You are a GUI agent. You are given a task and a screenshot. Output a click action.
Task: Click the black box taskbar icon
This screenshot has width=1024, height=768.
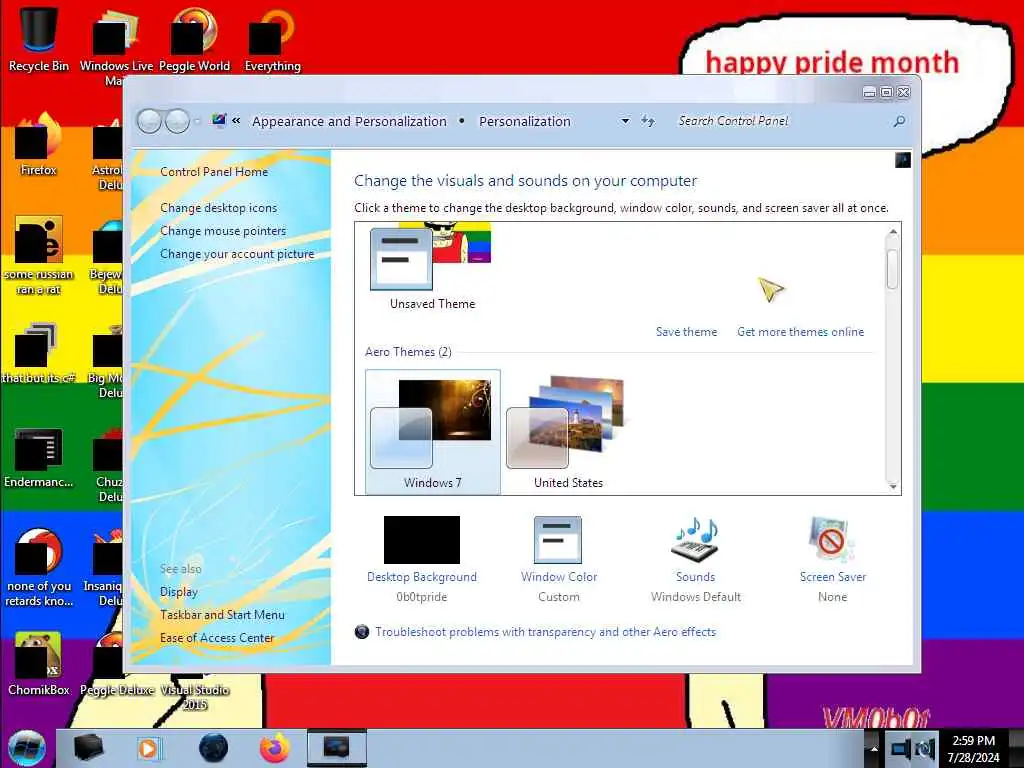(x=88, y=748)
